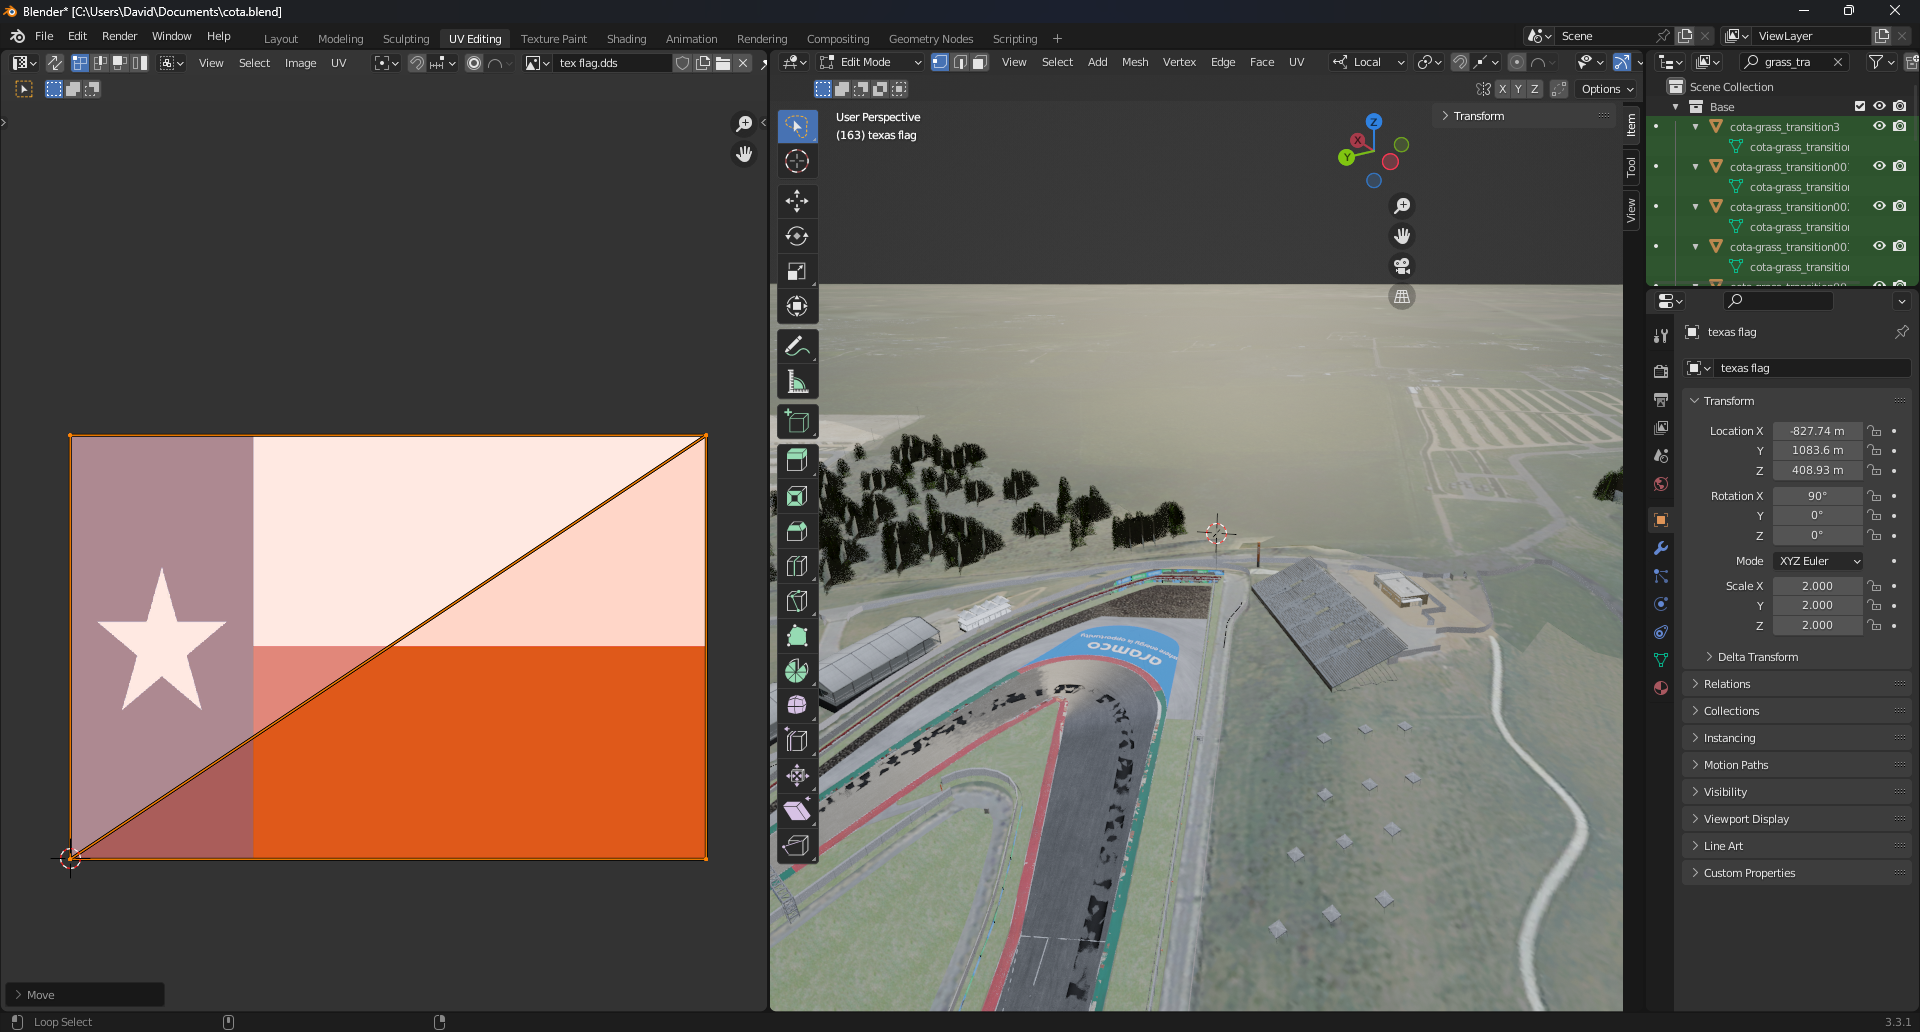Click the viewport camera view icon

(1402, 266)
